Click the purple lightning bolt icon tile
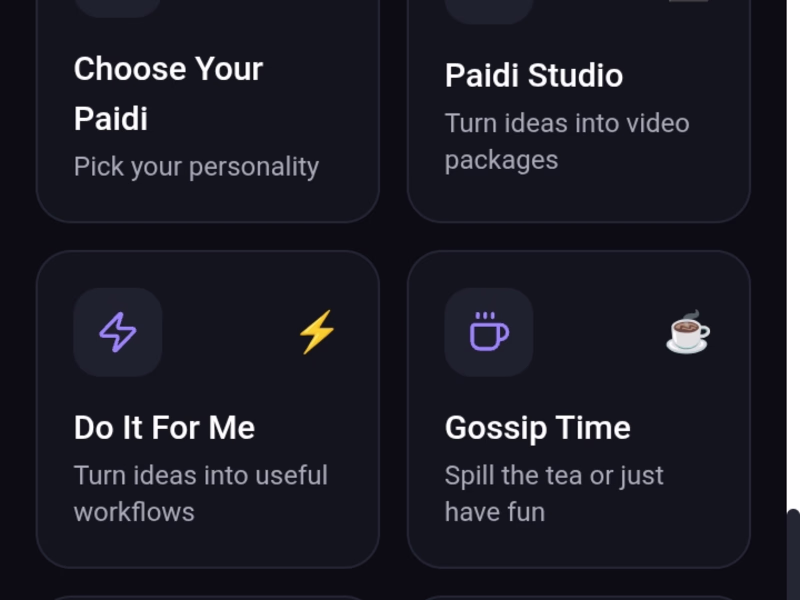The image size is (800, 600). (x=118, y=332)
